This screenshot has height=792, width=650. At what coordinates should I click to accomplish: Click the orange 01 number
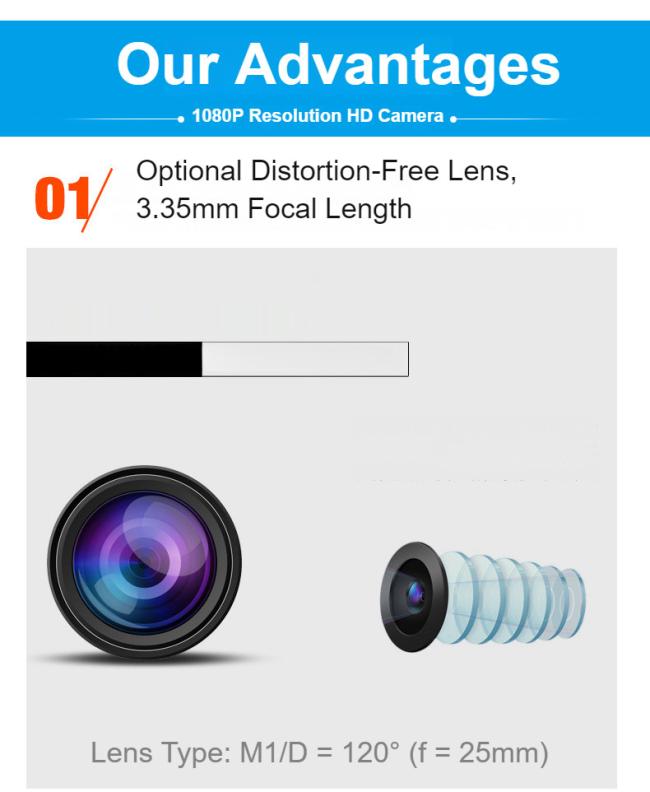62,198
